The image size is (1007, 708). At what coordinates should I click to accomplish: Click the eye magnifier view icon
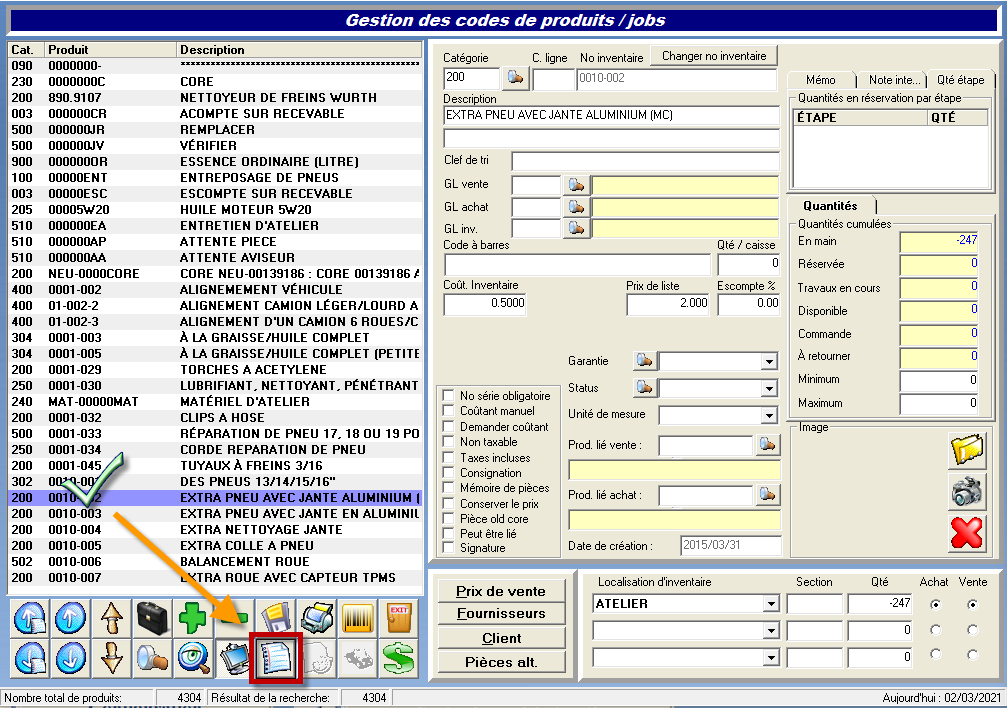[193, 659]
